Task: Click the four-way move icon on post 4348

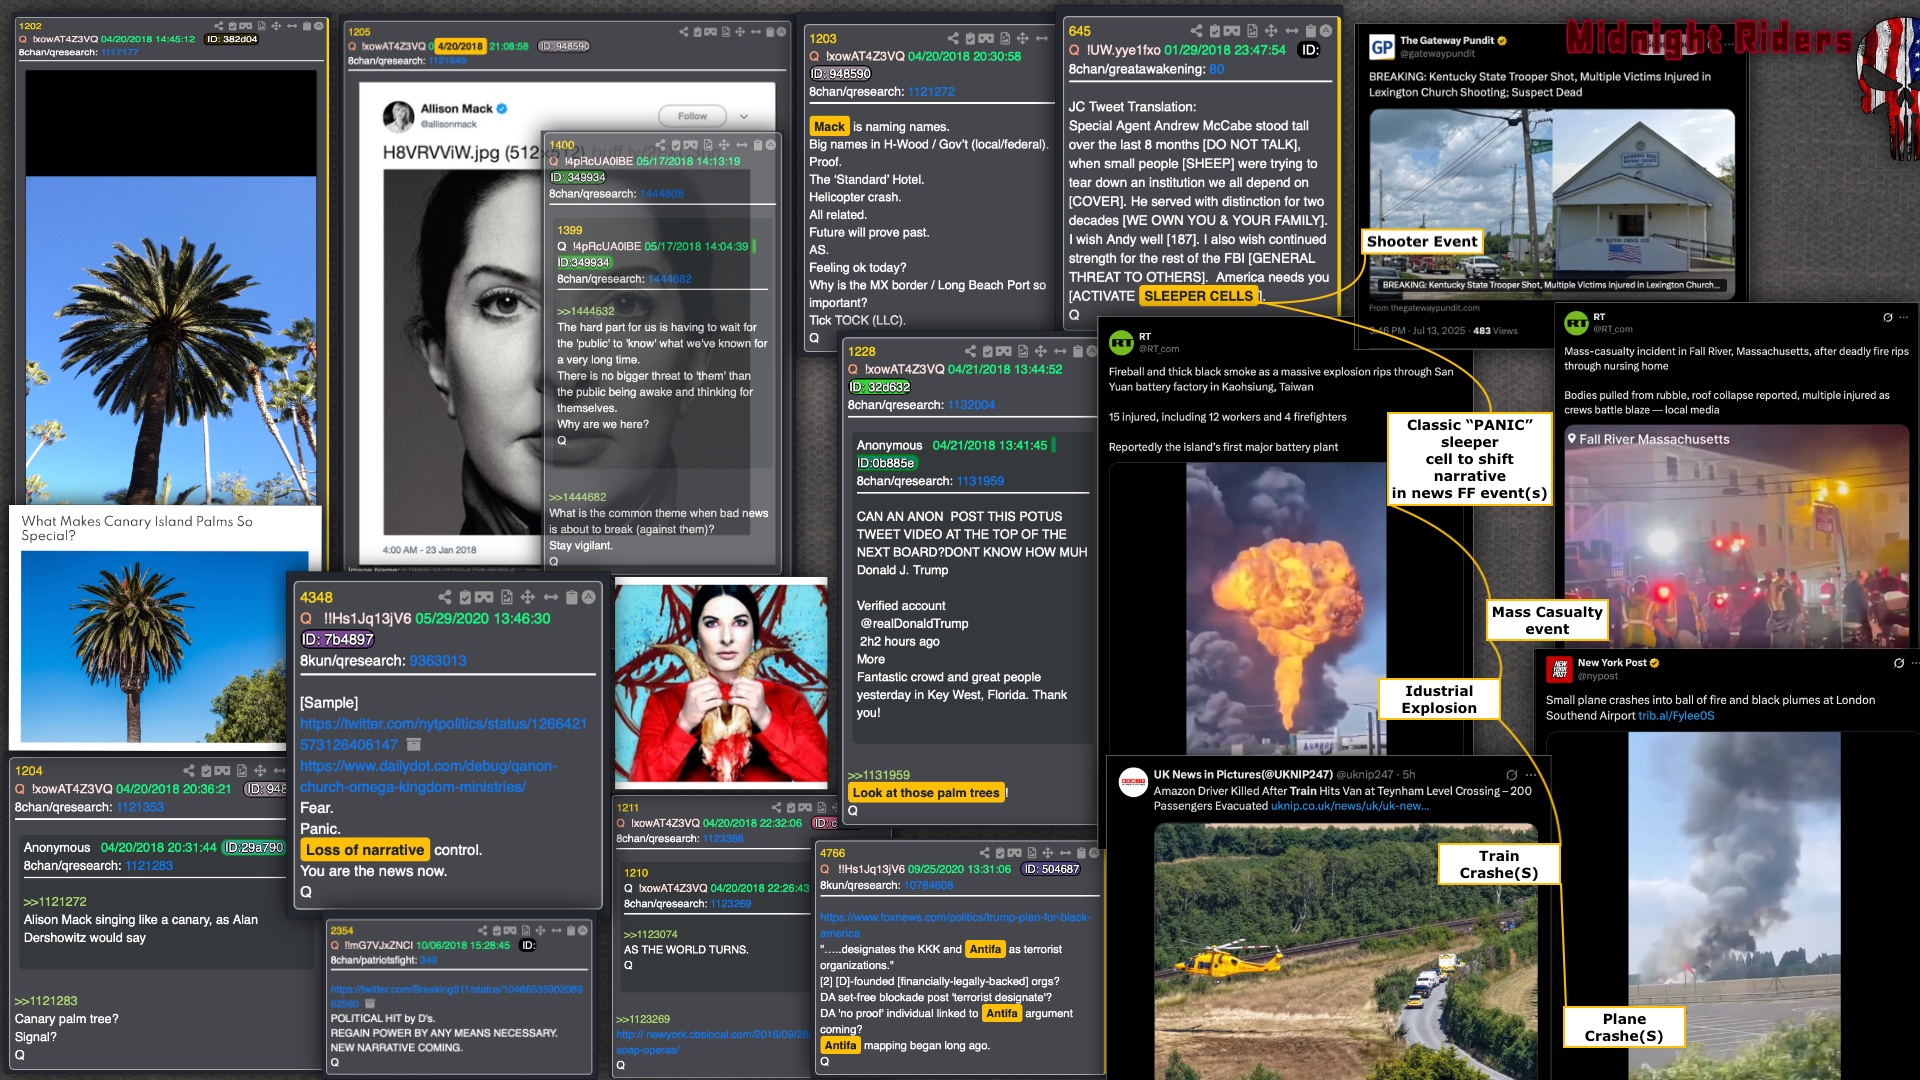Action: [528, 597]
